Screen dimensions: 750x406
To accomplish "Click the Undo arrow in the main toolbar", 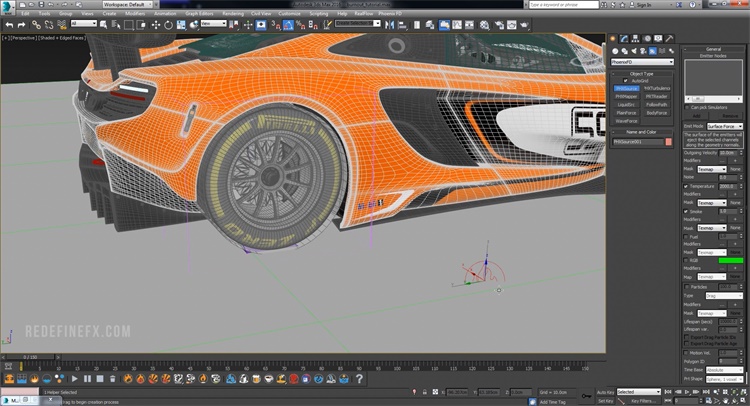I will [9, 25].
